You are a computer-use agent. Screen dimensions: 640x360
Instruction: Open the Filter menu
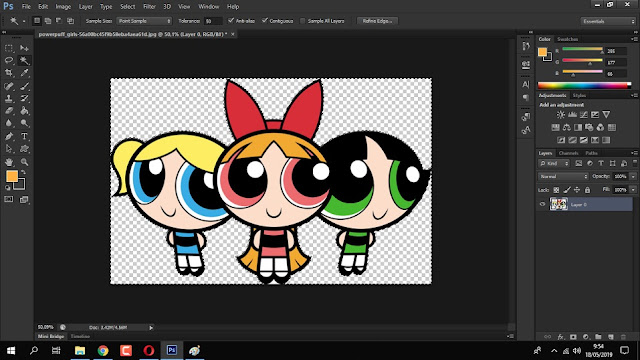tap(149, 7)
